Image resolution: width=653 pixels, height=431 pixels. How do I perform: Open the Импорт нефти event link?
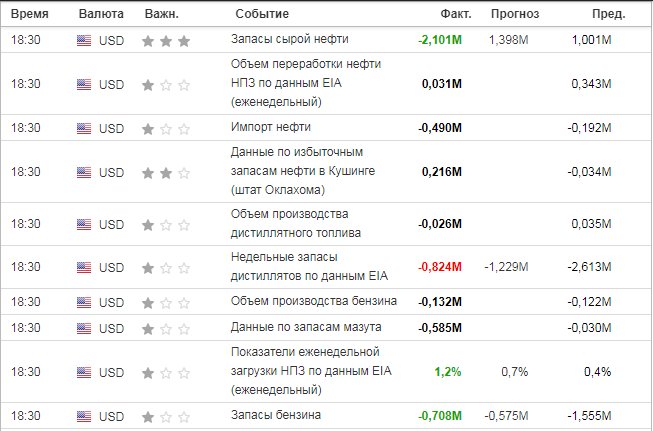tap(271, 127)
